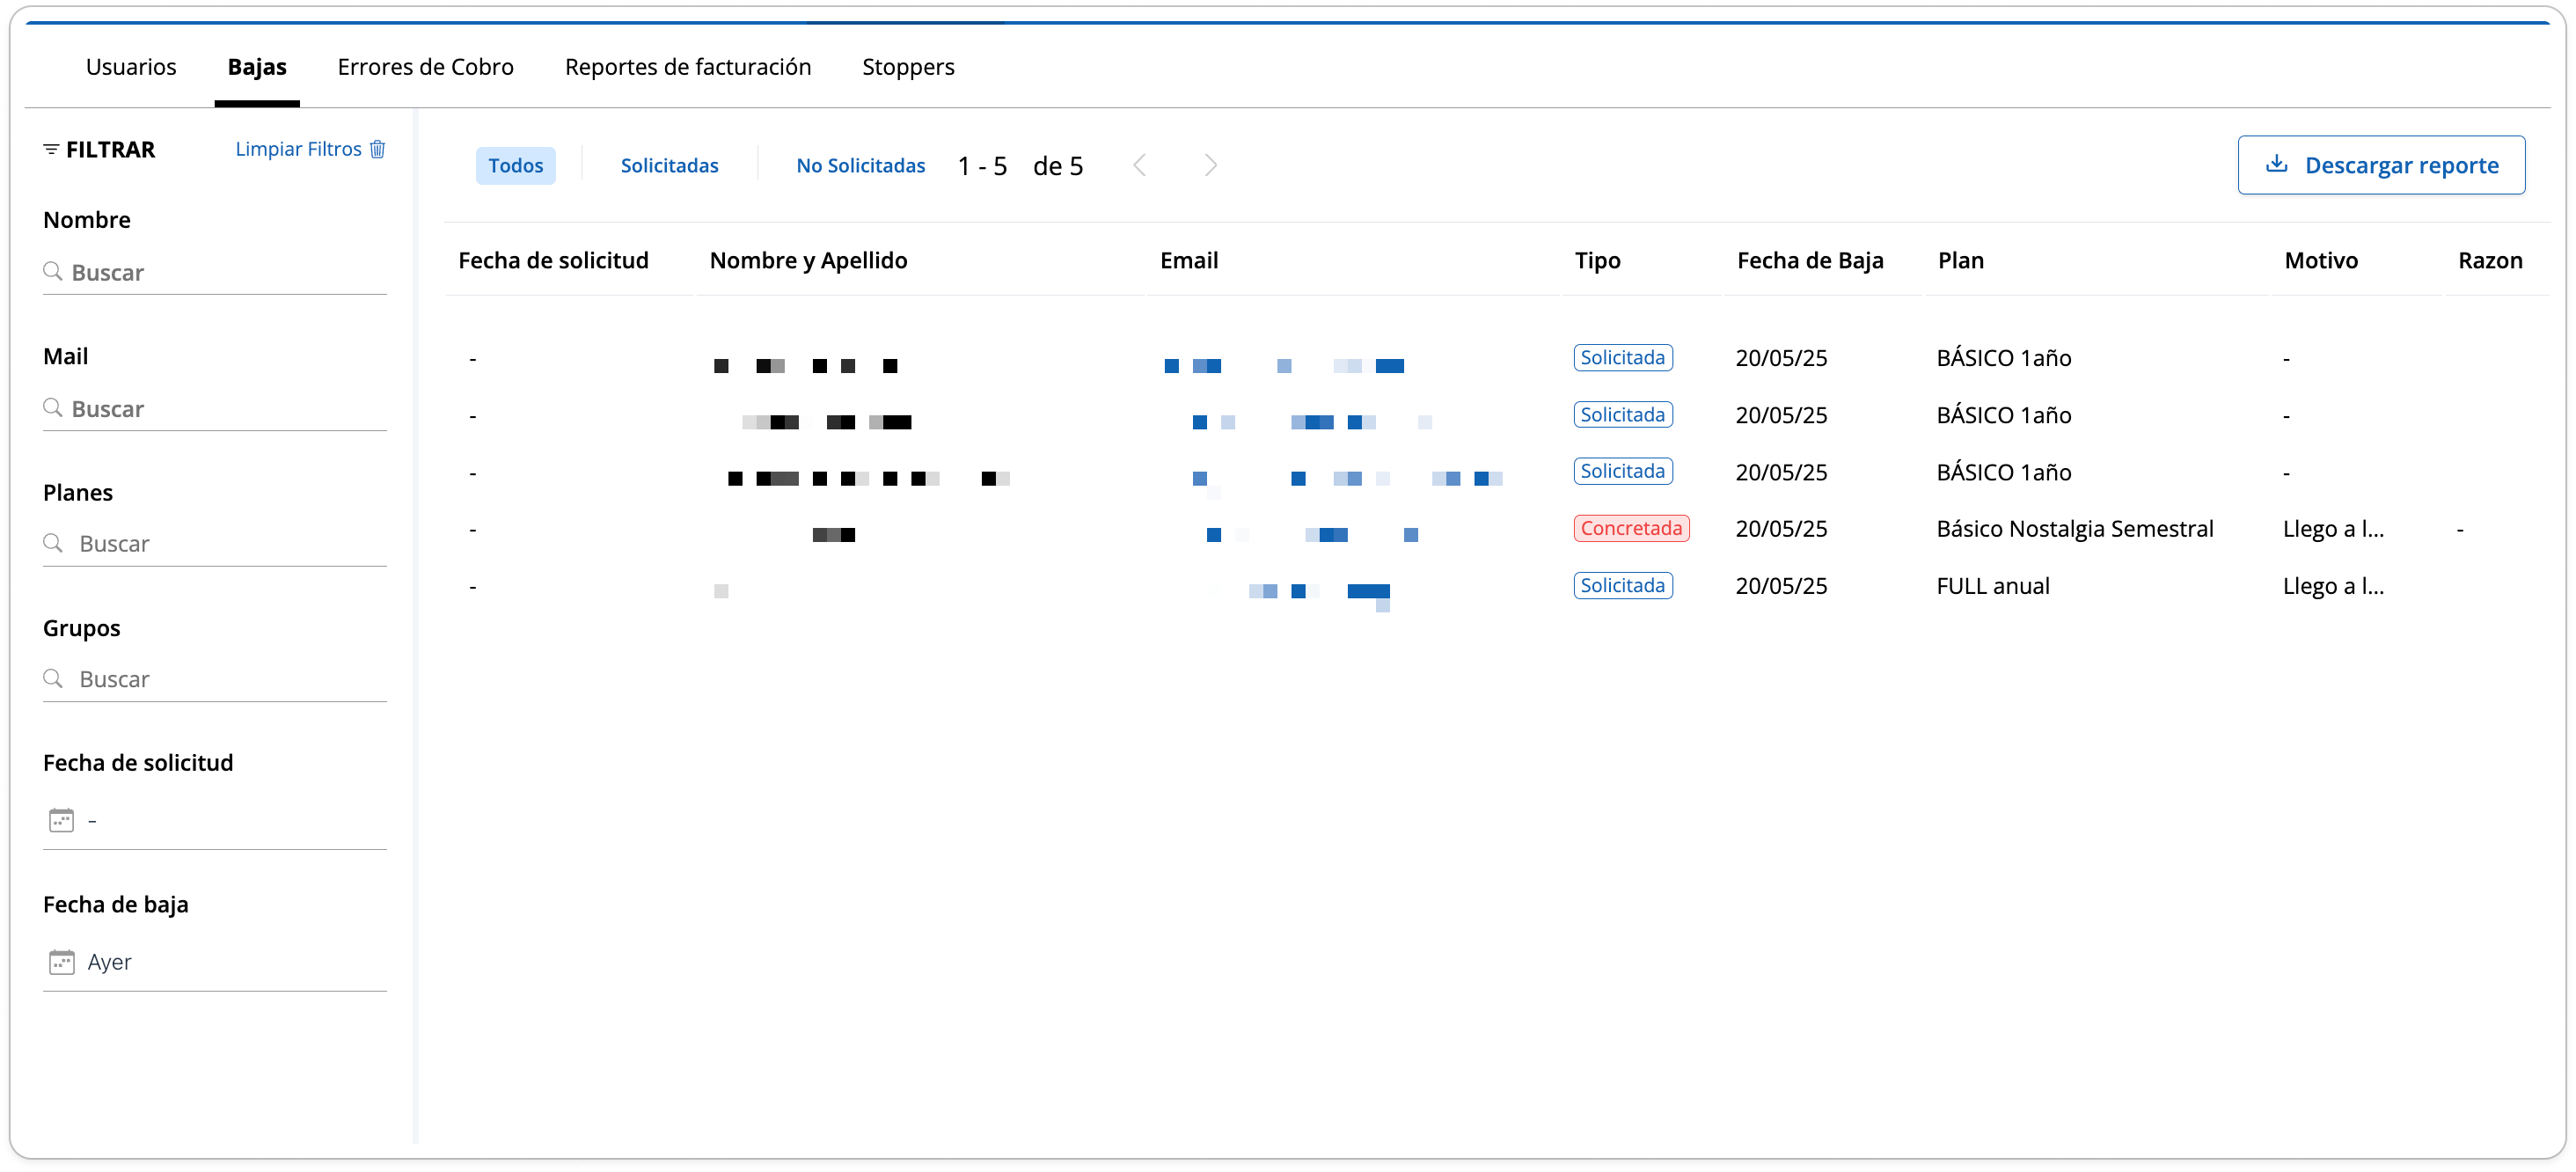Click the red Concretada status badge
The image size is (2576, 1172).
coord(1631,528)
